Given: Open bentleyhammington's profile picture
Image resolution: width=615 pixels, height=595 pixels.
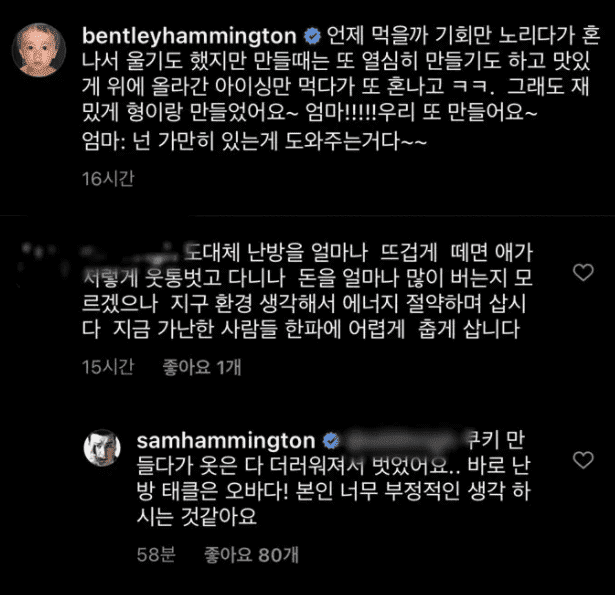Looking at the screenshot, I should (39, 50).
